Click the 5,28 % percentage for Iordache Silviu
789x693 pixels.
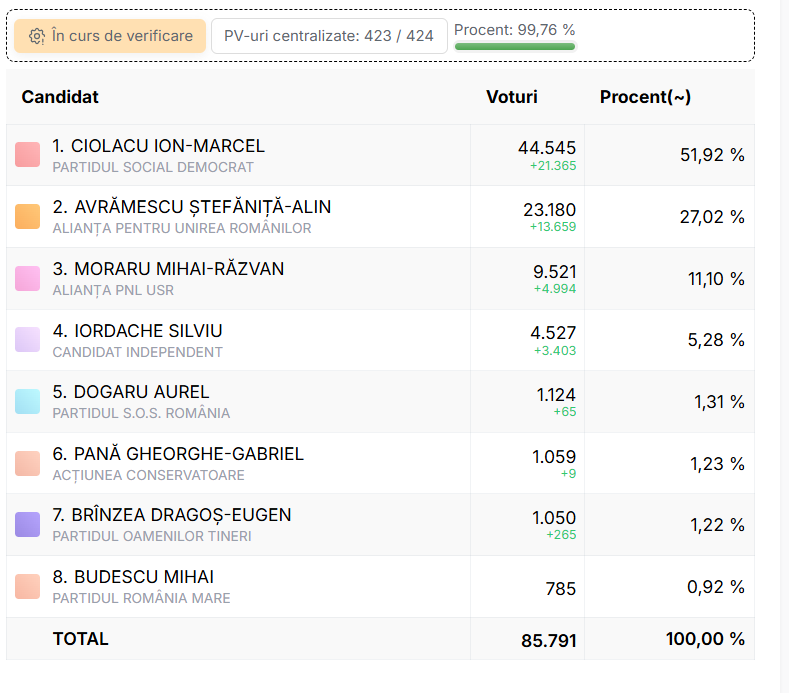click(715, 340)
